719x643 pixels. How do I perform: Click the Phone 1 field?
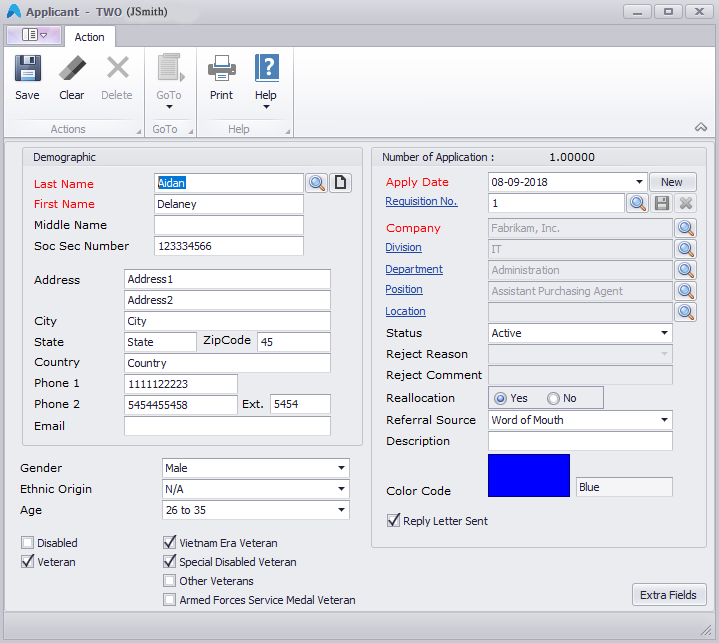pyautogui.click(x=181, y=384)
